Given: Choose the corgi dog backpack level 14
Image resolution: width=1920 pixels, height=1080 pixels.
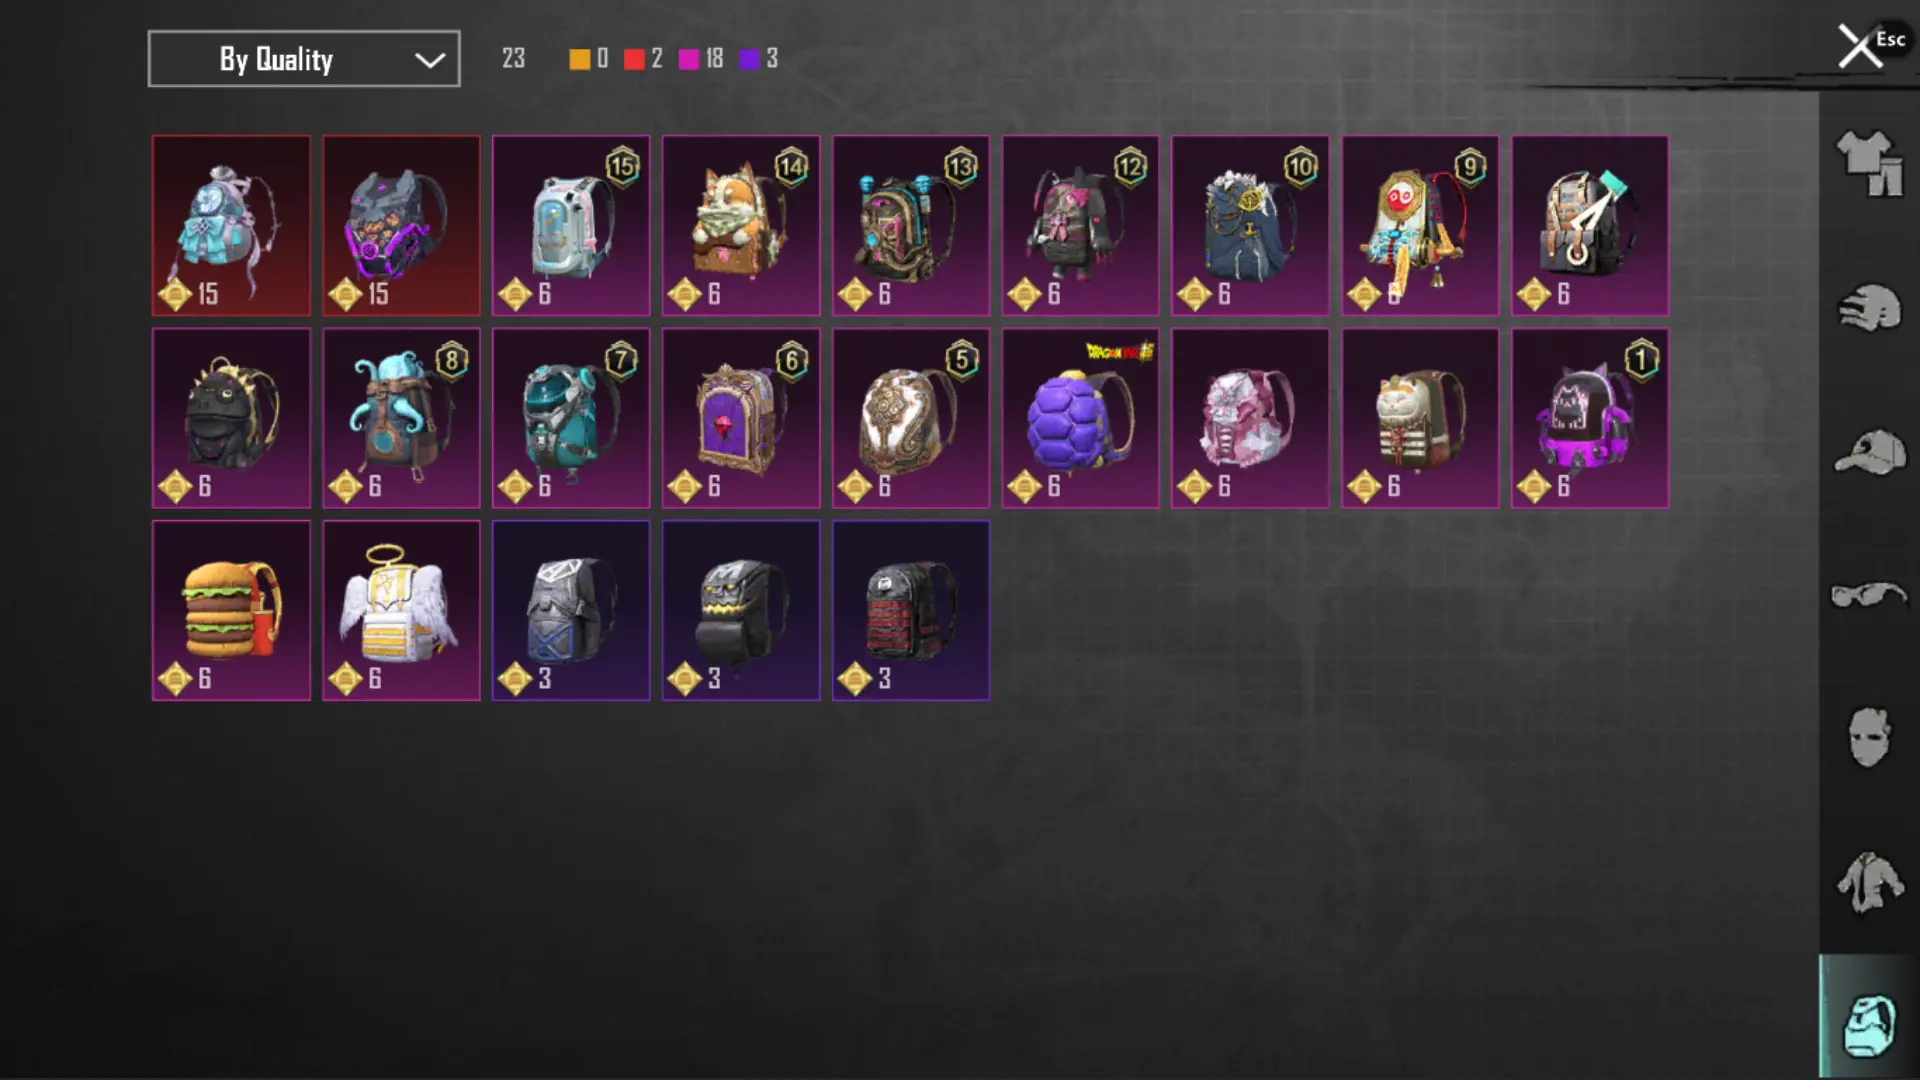Looking at the screenshot, I should (741, 226).
